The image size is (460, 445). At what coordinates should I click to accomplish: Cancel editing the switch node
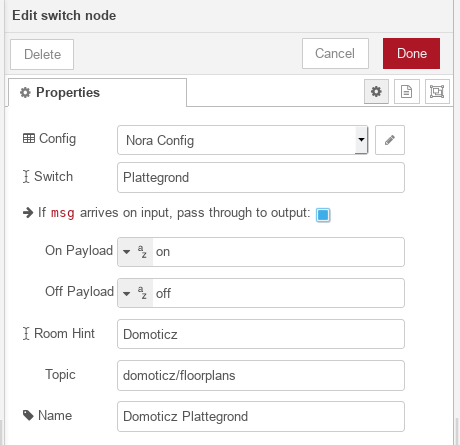pos(335,54)
